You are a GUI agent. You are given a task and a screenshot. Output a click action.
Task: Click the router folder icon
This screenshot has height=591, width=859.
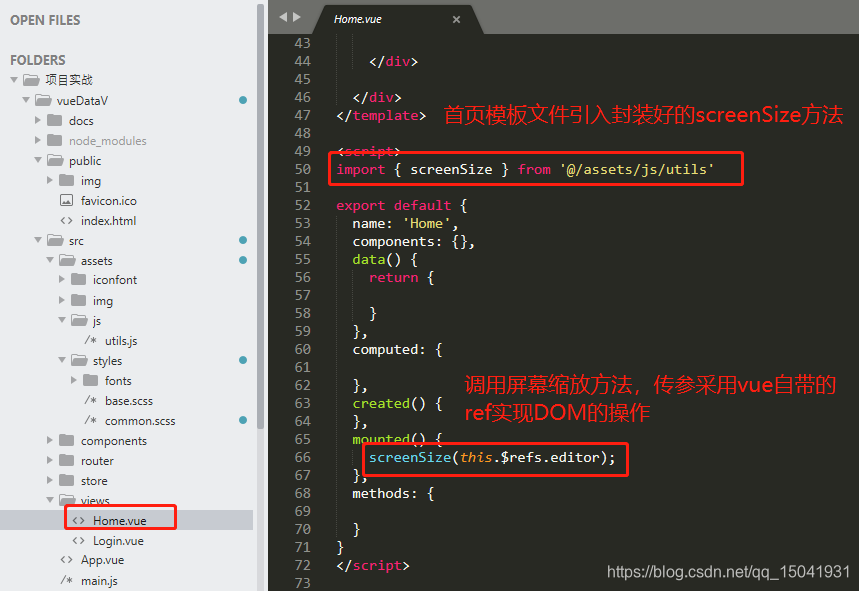pos(67,460)
